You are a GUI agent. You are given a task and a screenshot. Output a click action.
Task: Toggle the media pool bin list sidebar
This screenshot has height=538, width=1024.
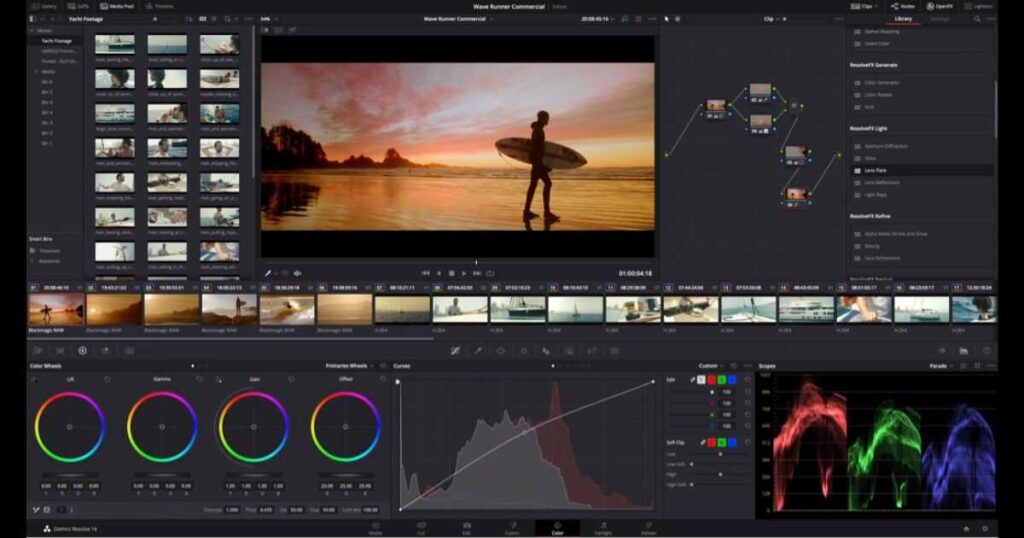click(x=33, y=19)
